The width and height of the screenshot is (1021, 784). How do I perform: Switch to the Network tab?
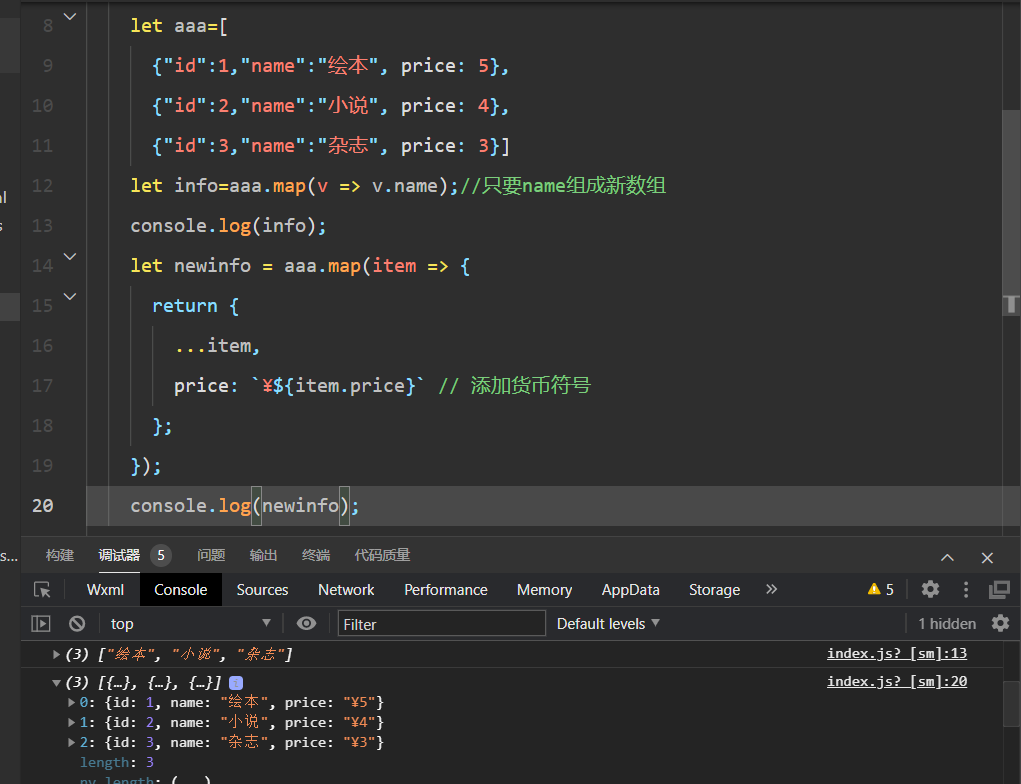(346, 590)
